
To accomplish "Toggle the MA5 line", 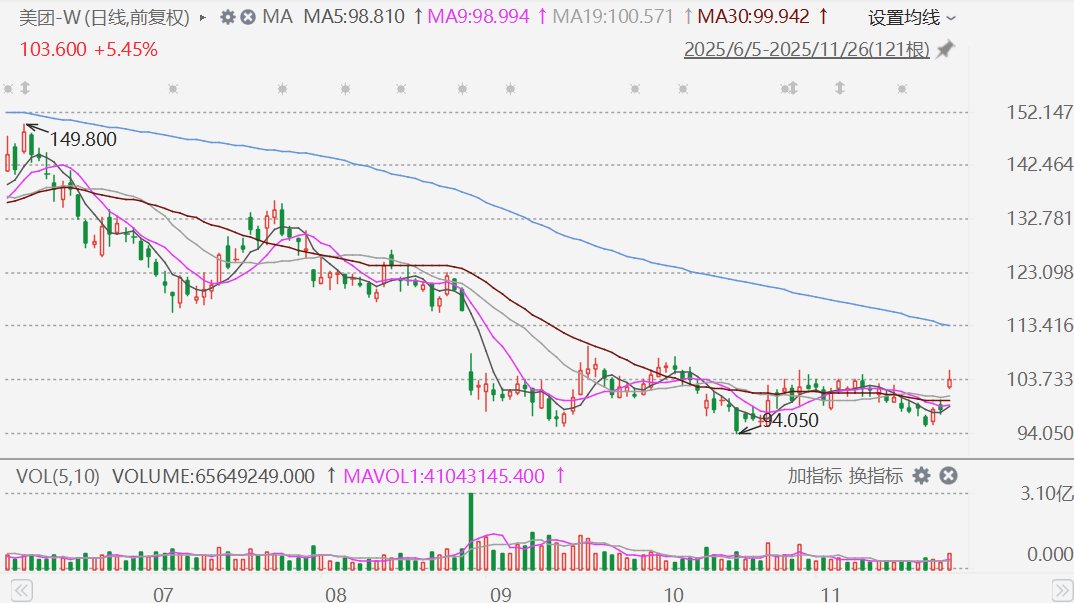I will click(354, 17).
